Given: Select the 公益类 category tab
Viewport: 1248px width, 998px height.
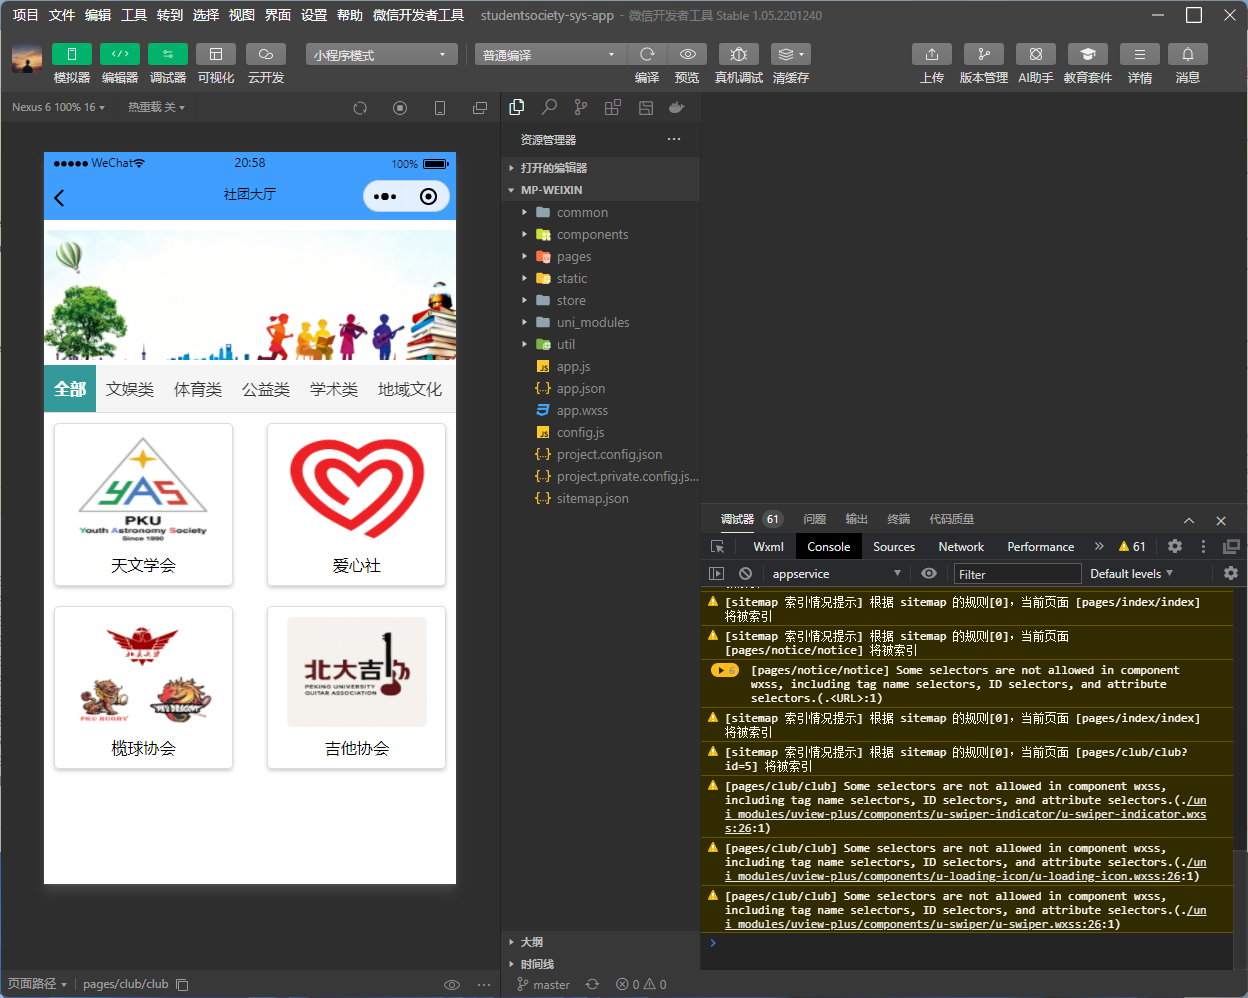Looking at the screenshot, I should (266, 389).
